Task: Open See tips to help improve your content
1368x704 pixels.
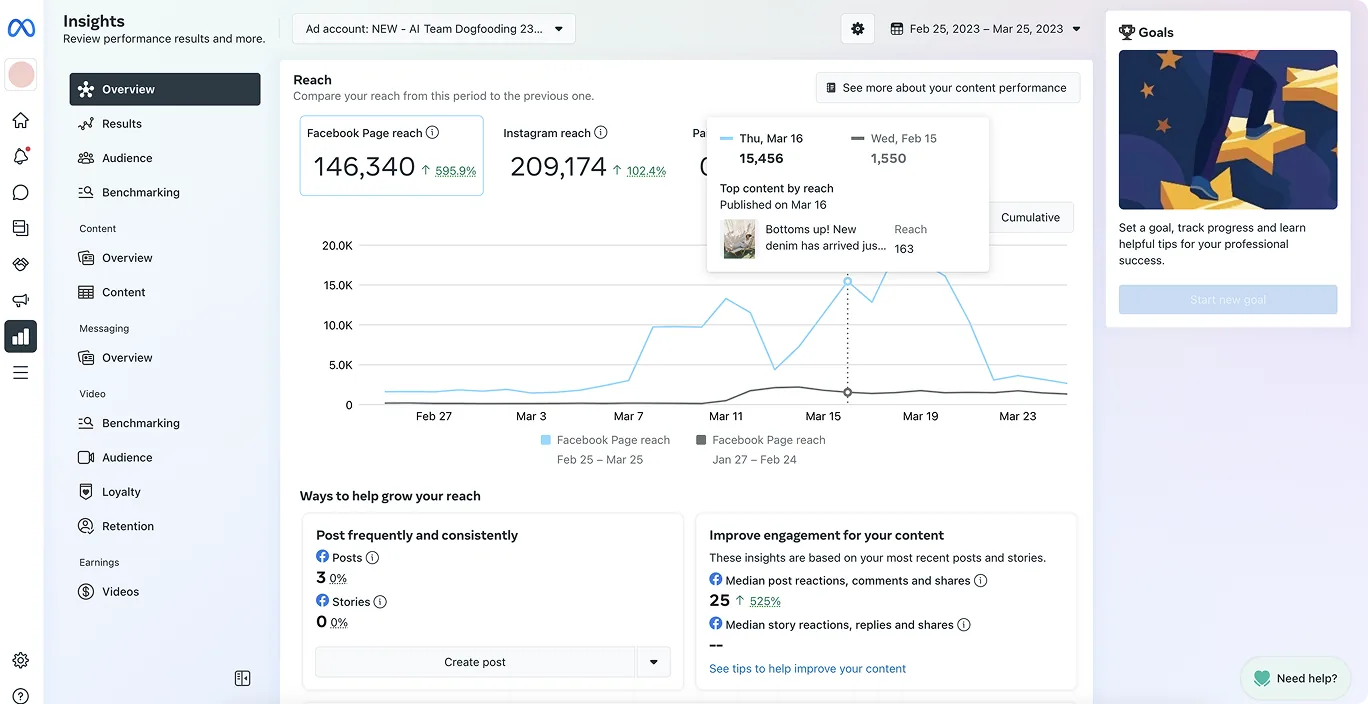Action: click(807, 669)
